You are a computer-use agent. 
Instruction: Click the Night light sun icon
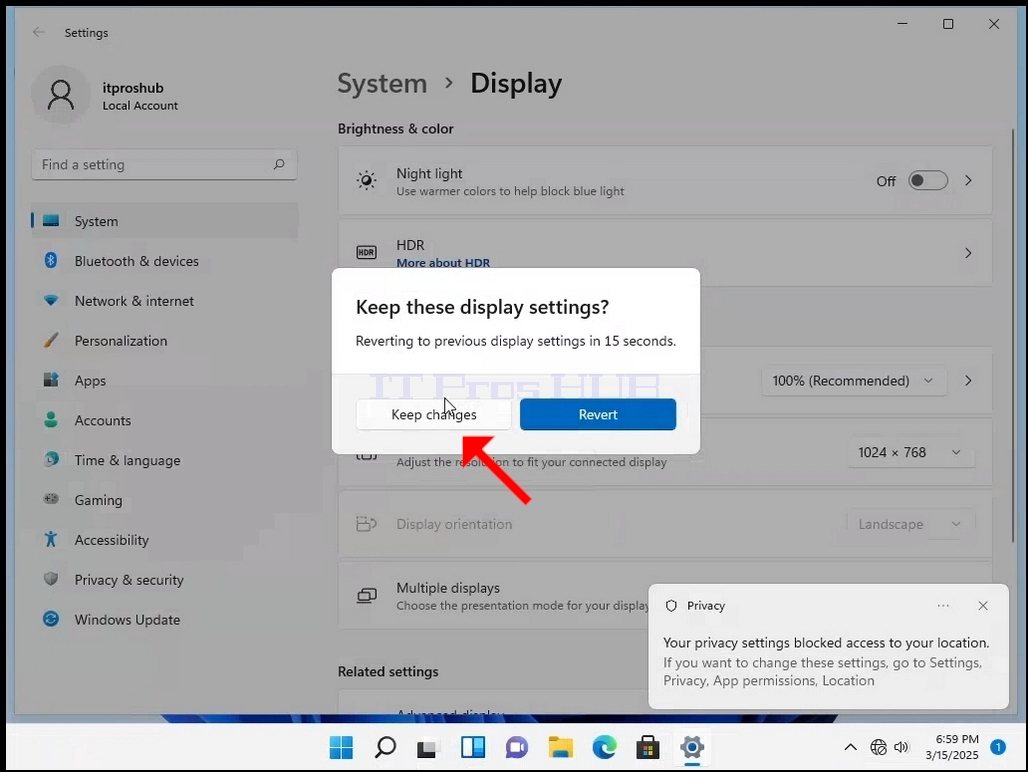pyautogui.click(x=366, y=180)
